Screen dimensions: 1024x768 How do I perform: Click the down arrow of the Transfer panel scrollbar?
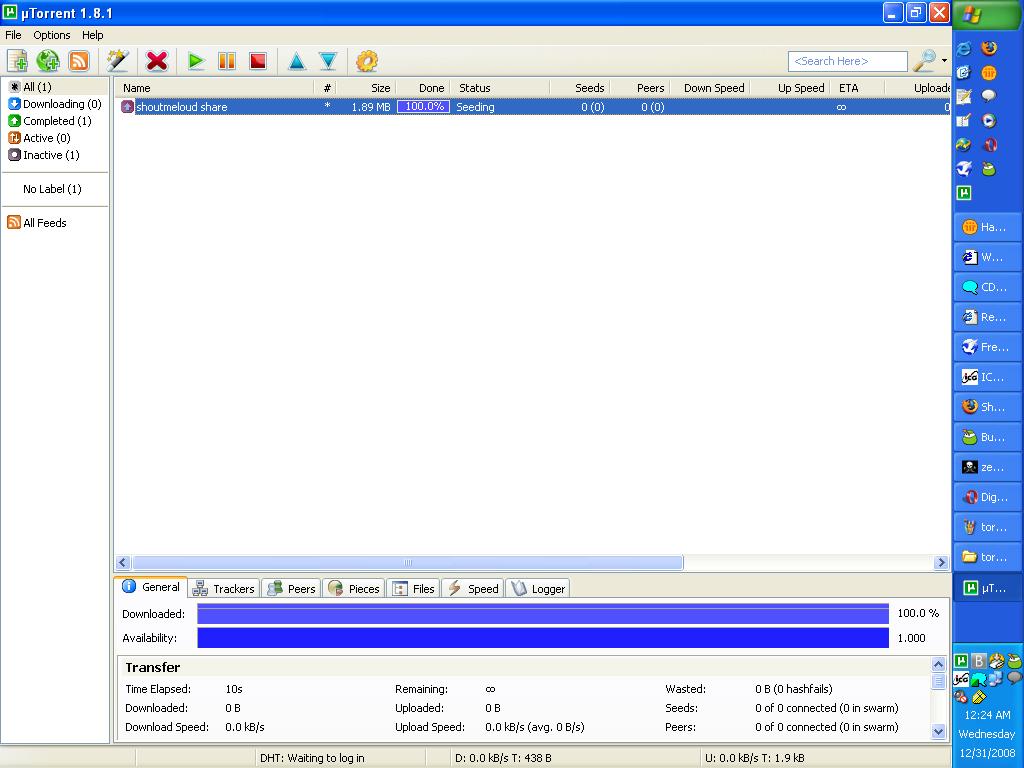938,731
